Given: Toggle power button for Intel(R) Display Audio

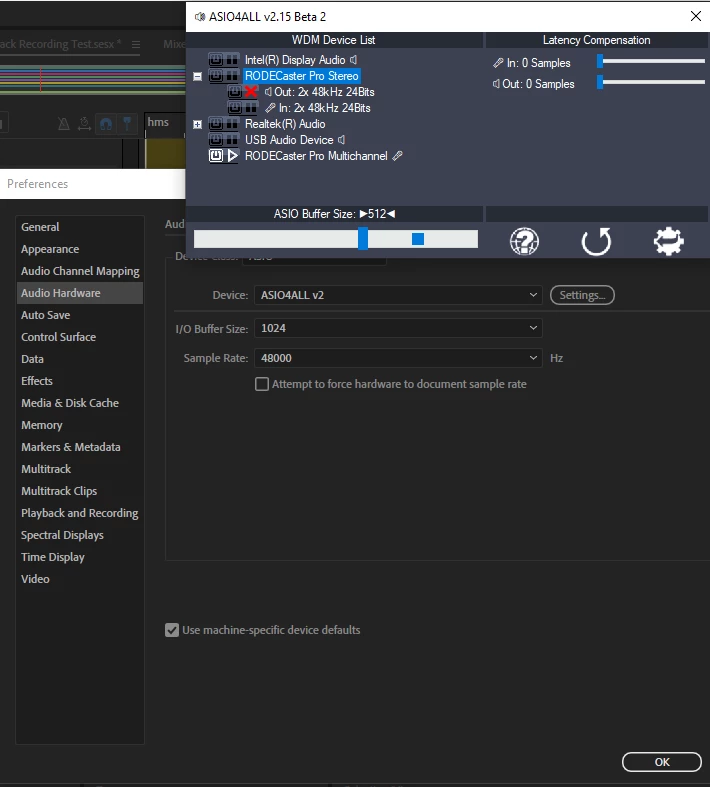Looking at the screenshot, I should 216,60.
